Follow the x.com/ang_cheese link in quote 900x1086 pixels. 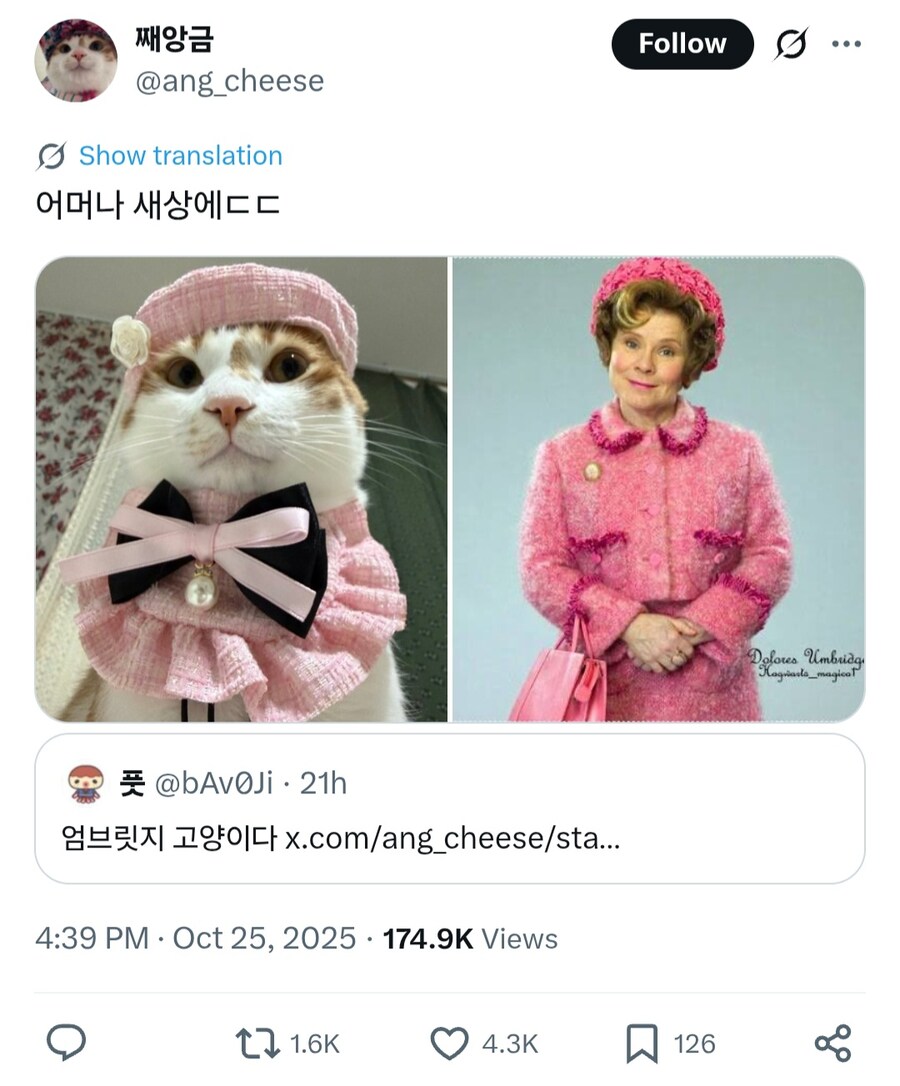[x=452, y=837]
